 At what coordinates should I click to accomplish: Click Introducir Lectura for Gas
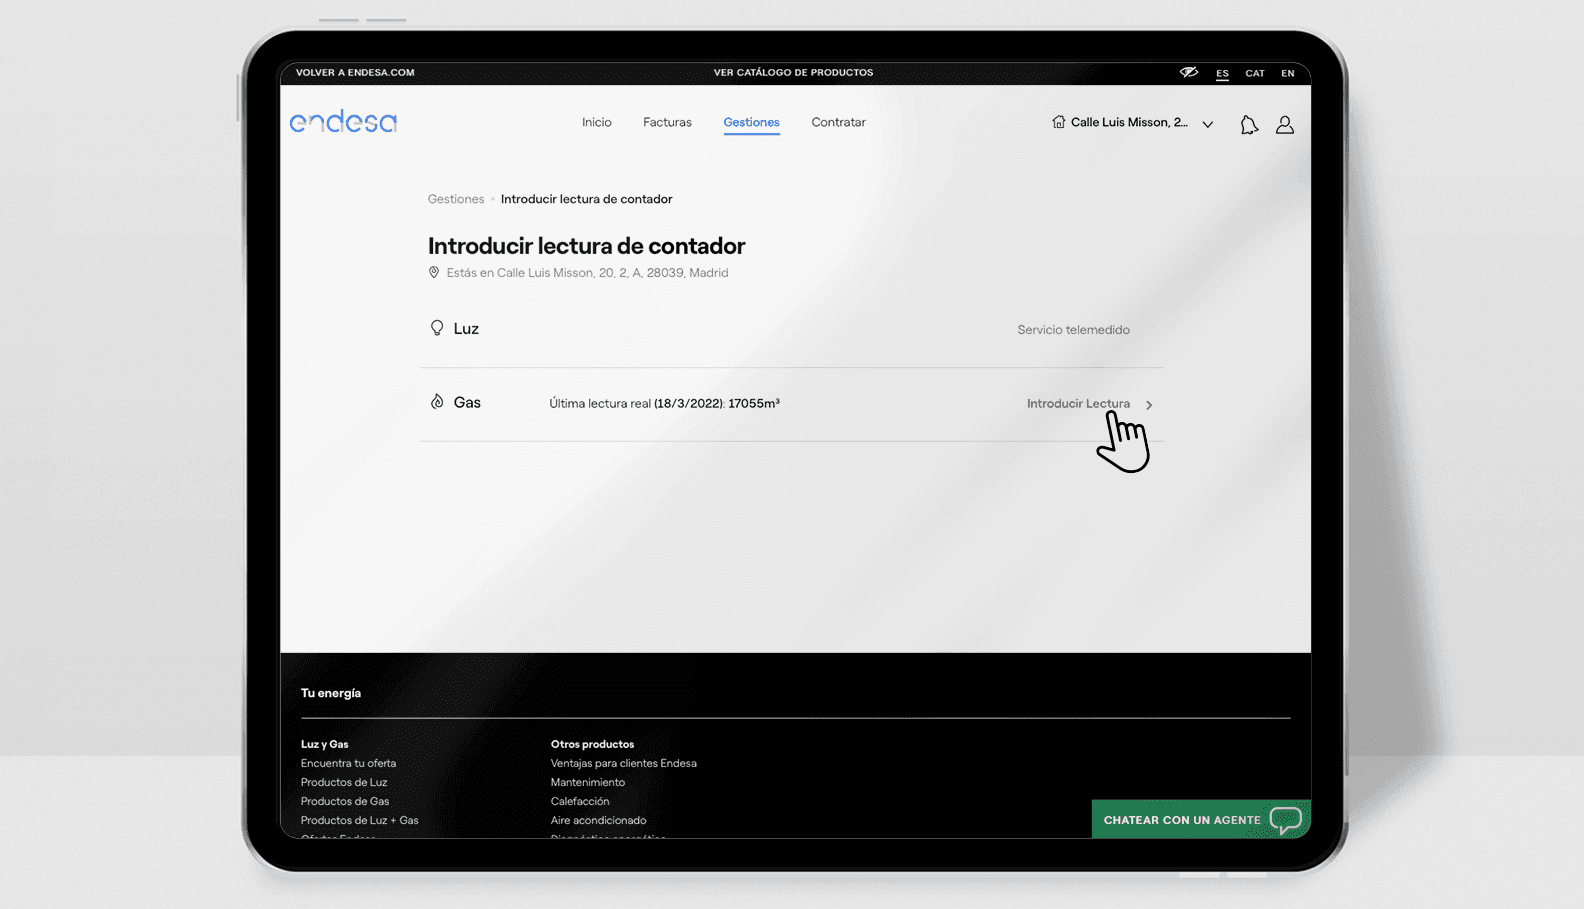1078,403
